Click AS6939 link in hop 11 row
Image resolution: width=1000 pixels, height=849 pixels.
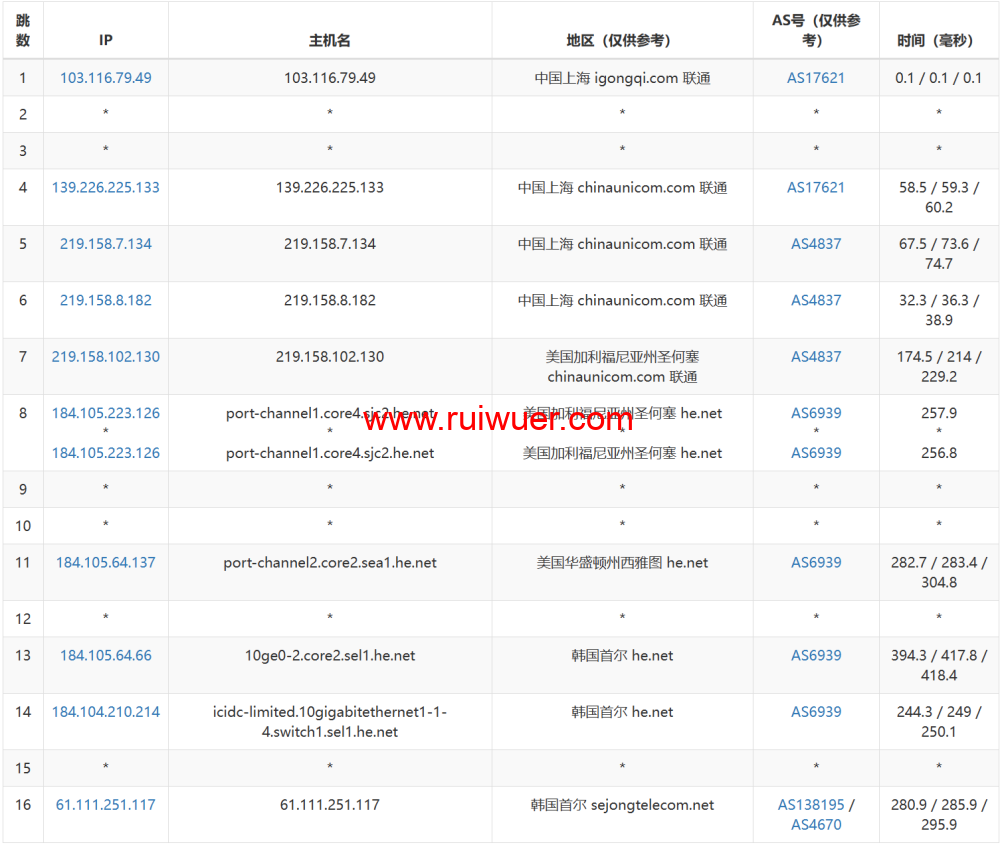816,563
